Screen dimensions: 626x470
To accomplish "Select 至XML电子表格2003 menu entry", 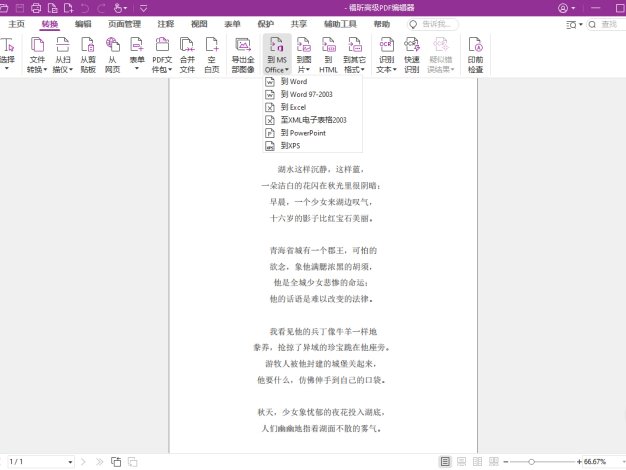I will (x=313, y=120).
